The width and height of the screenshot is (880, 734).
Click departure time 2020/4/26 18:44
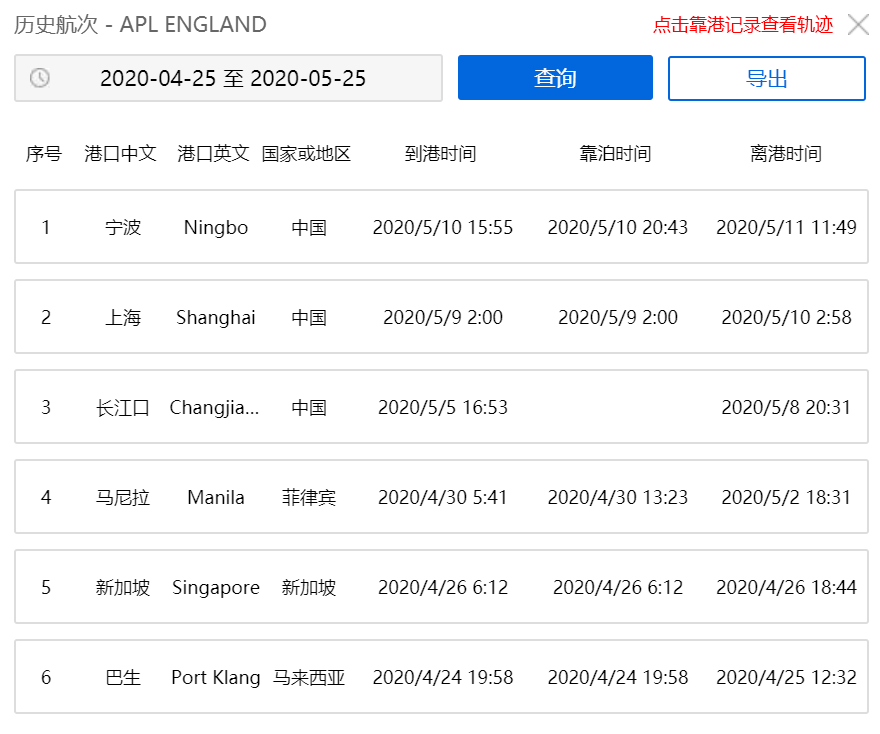(x=786, y=588)
